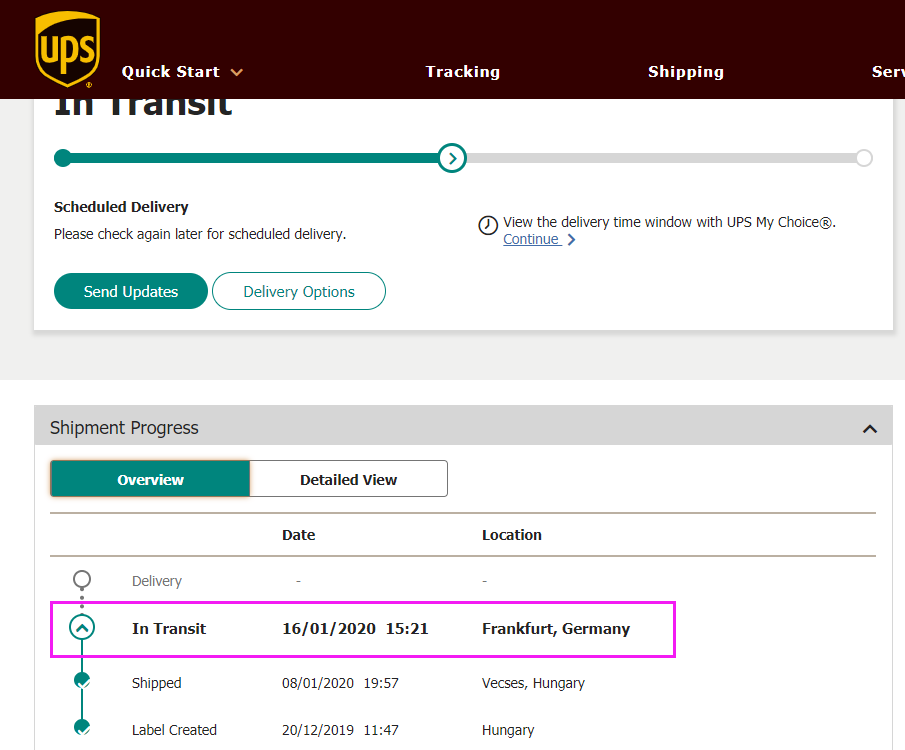Click the progress bar start point
The width and height of the screenshot is (905, 750).
pyautogui.click(x=63, y=157)
